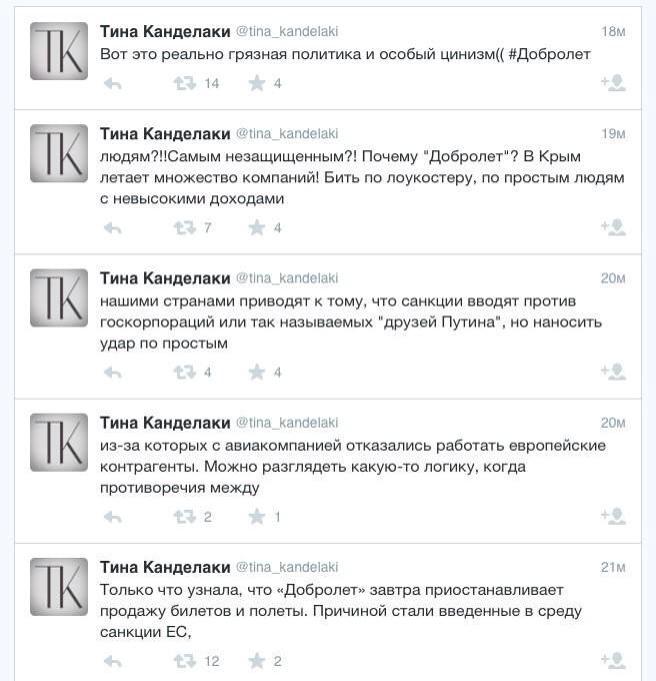Favorite the tweet with 1 favorite
The height and width of the screenshot is (681, 656).
257,517
